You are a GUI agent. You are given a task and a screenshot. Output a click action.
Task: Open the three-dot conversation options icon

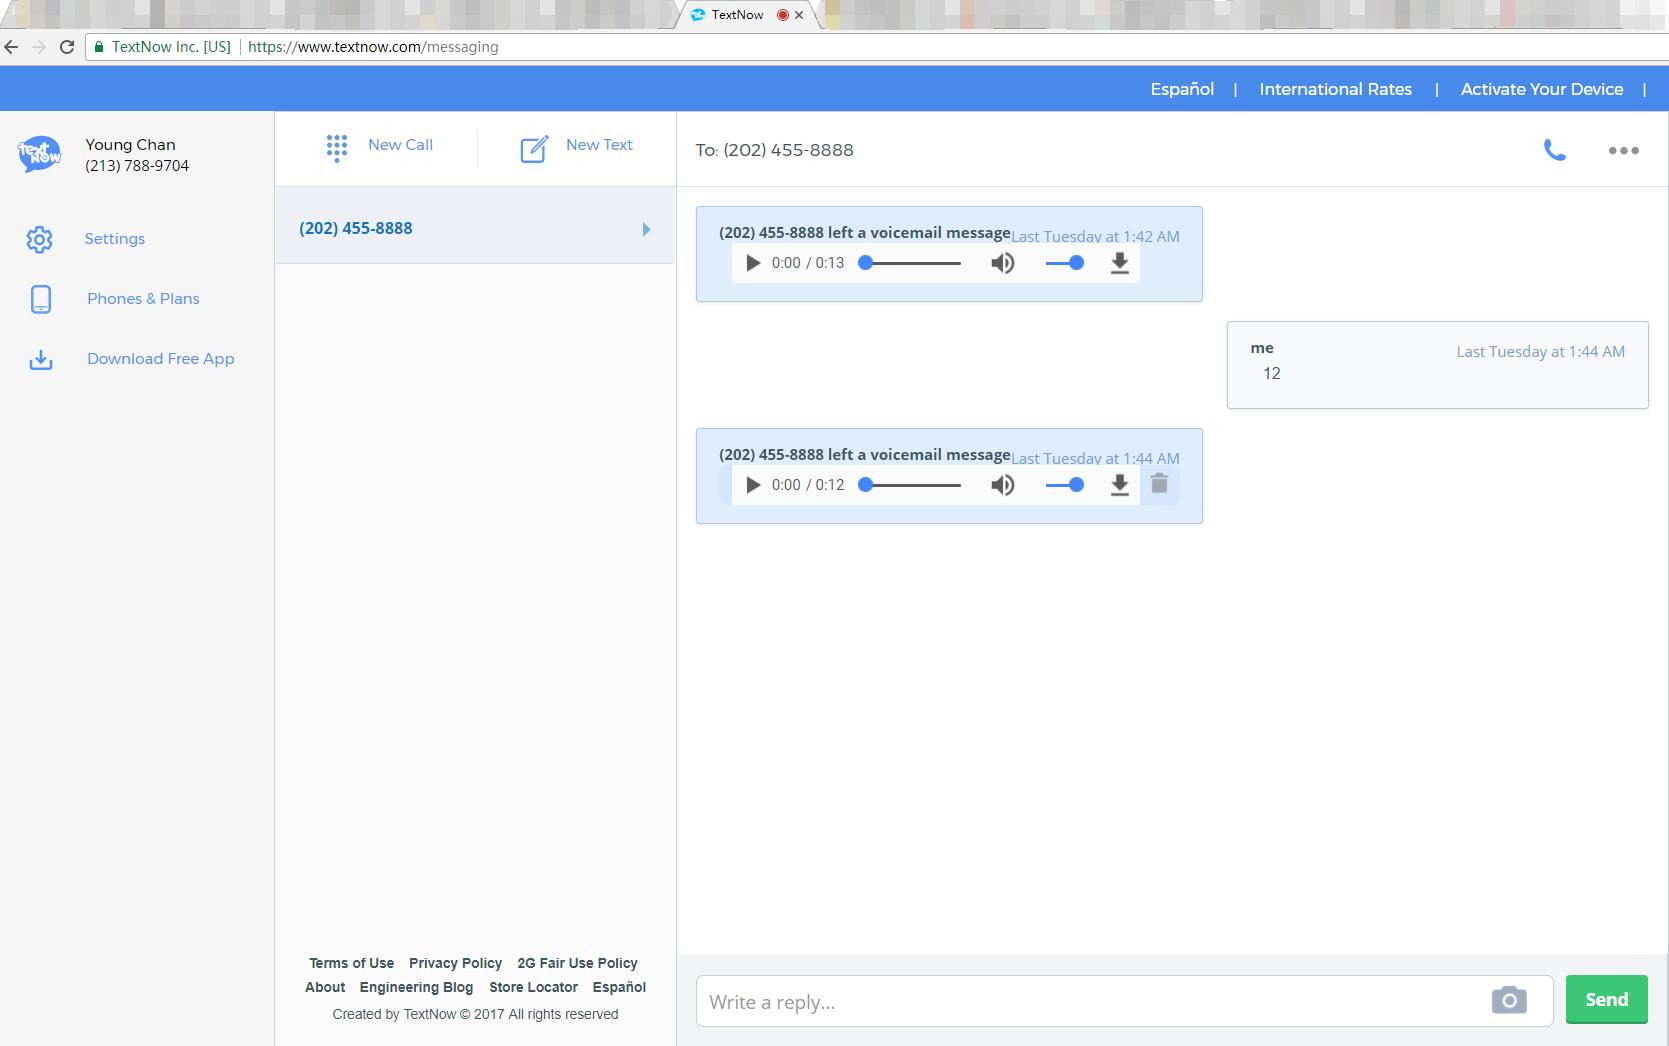(1622, 150)
